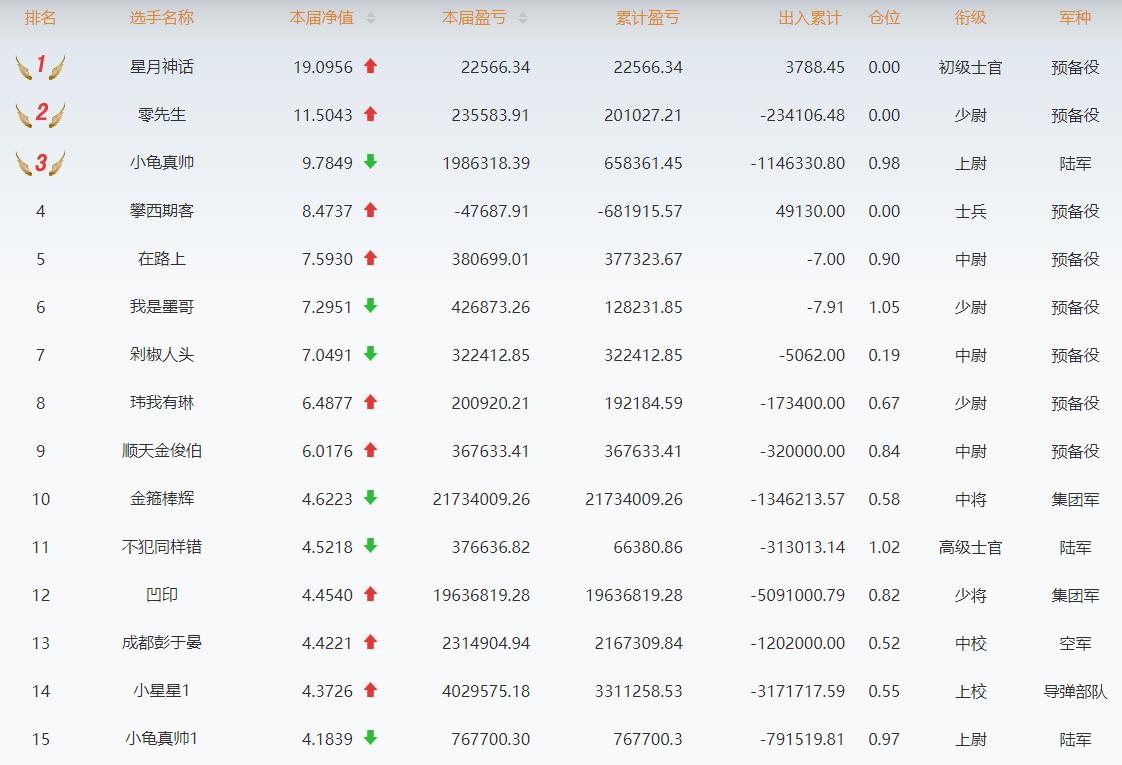Click red up arrow beside 6.0176
Viewport: 1122px width, 765px height.
371,450
